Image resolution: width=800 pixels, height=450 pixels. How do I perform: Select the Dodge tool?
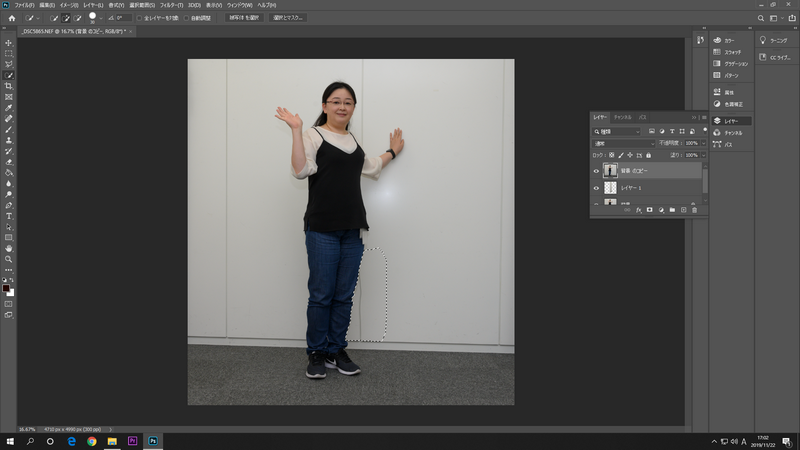(x=9, y=194)
